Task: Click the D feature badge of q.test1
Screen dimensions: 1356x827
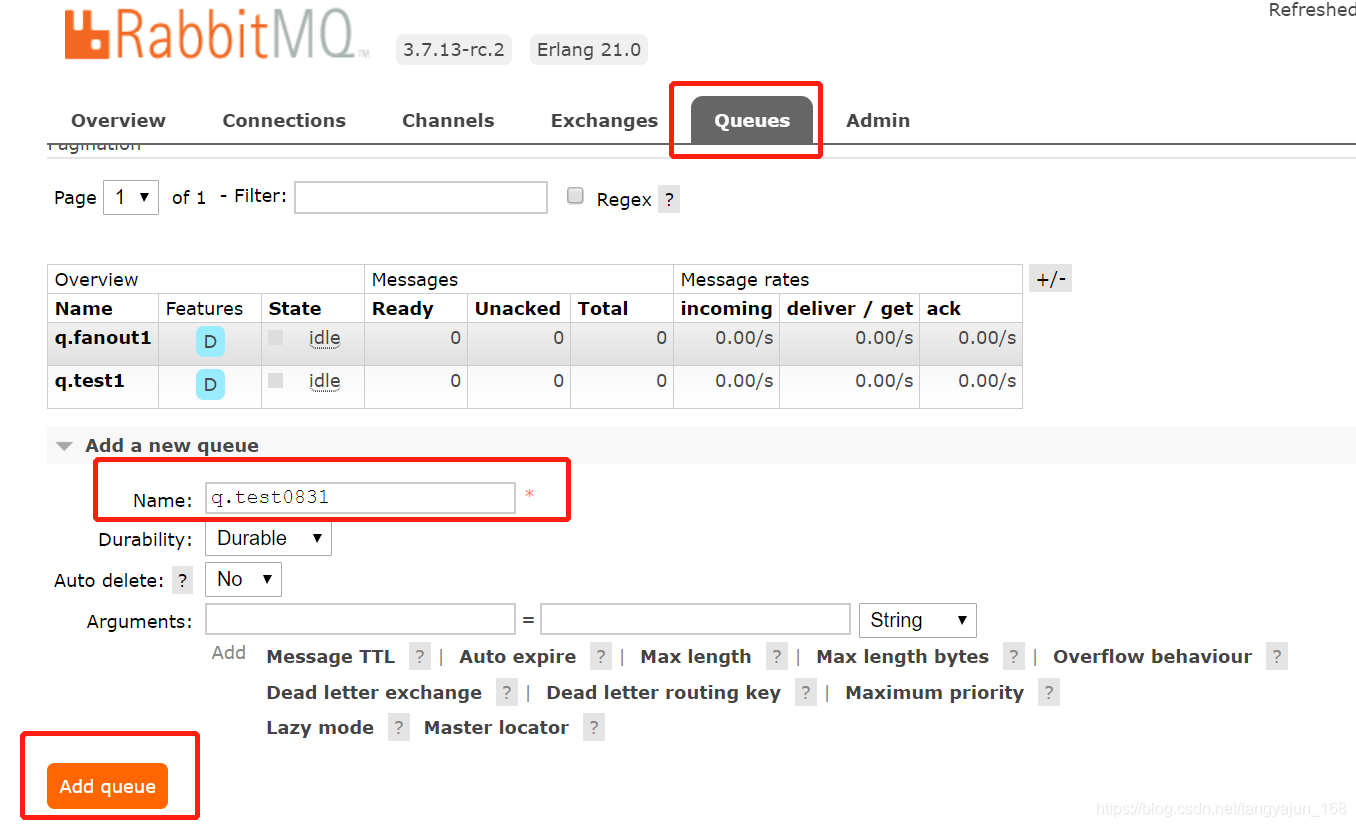Action: (210, 384)
